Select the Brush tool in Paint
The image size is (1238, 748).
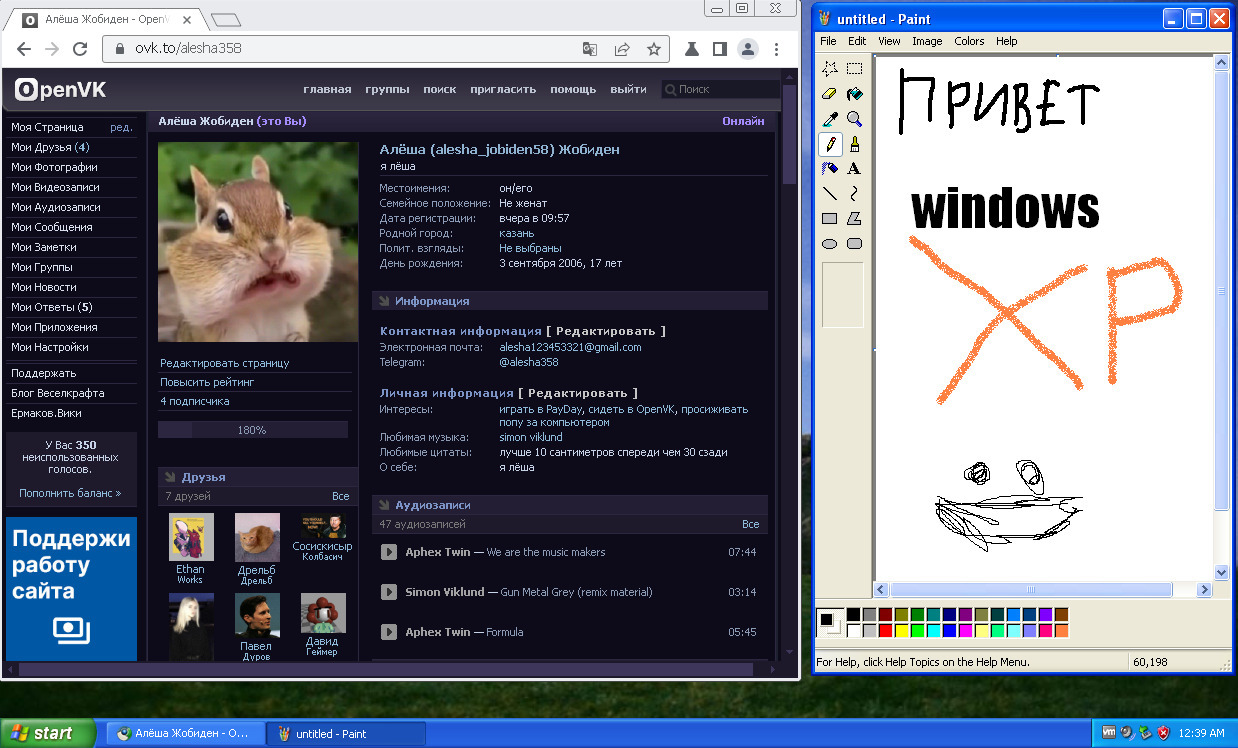pos(855,144)
